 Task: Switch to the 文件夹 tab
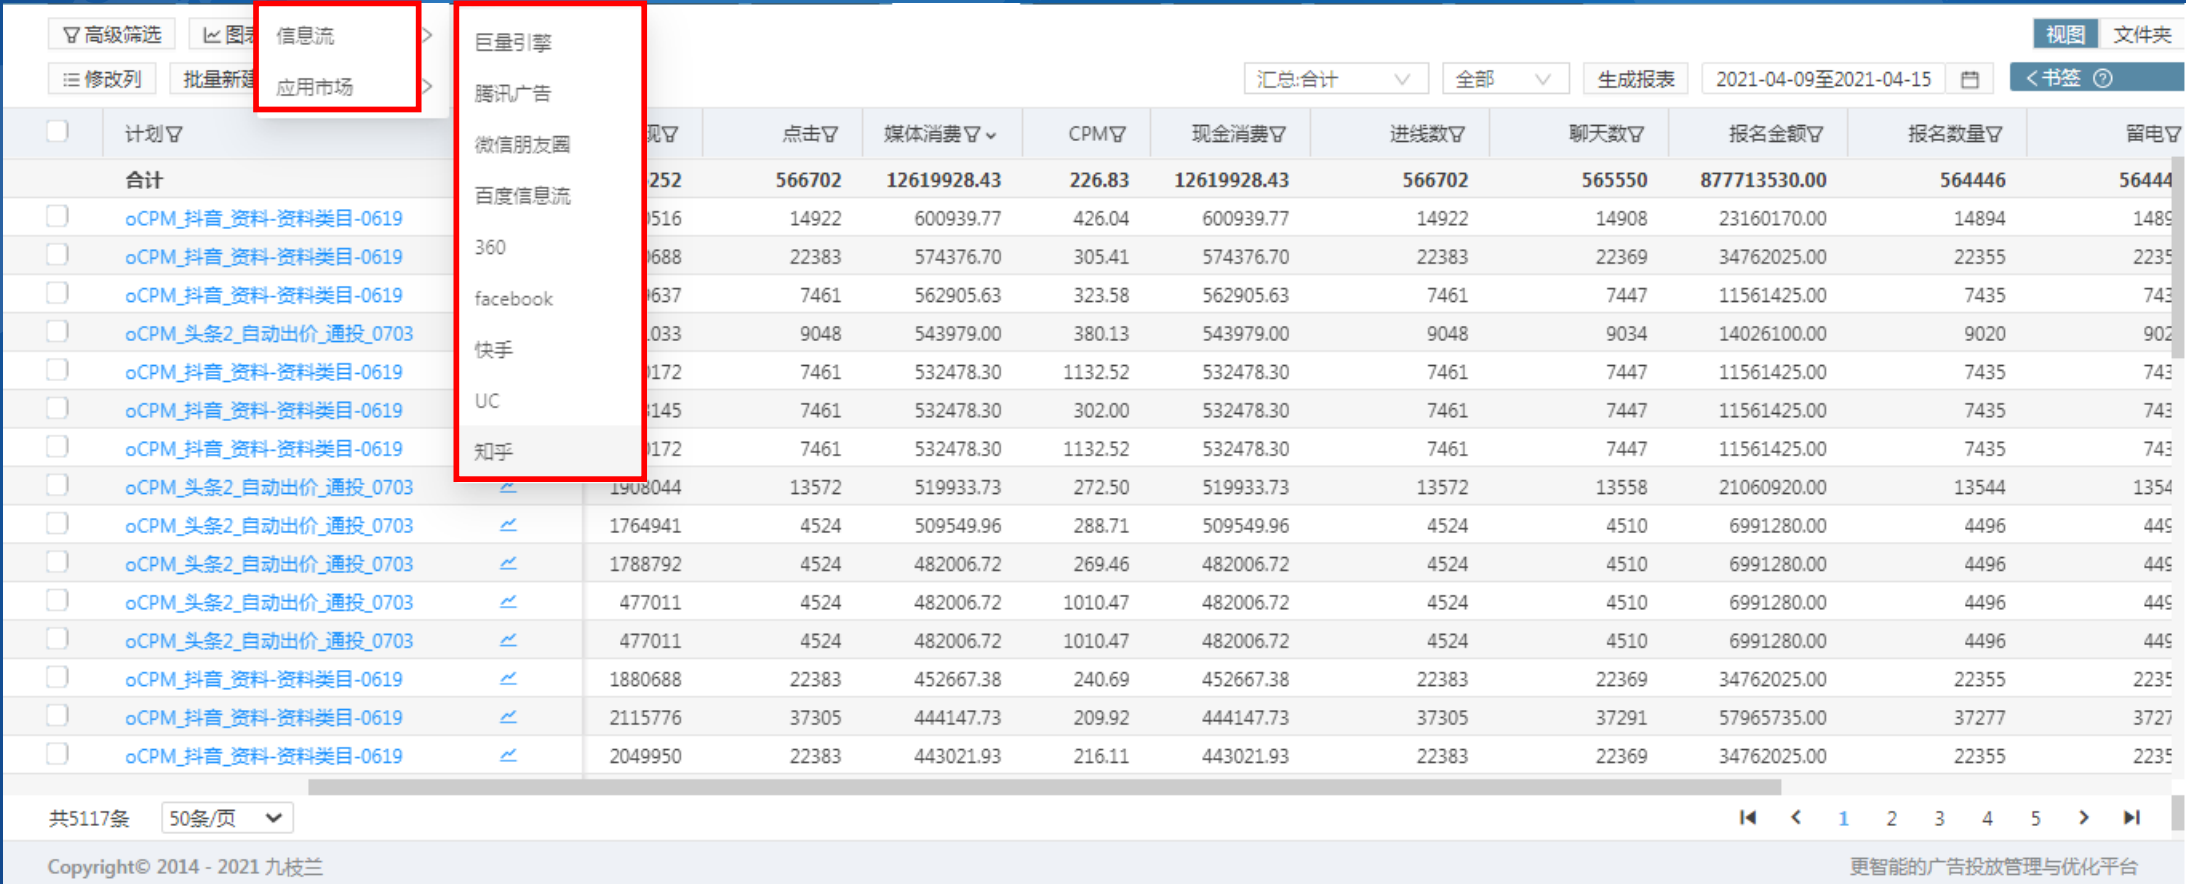click(2142, 34)
